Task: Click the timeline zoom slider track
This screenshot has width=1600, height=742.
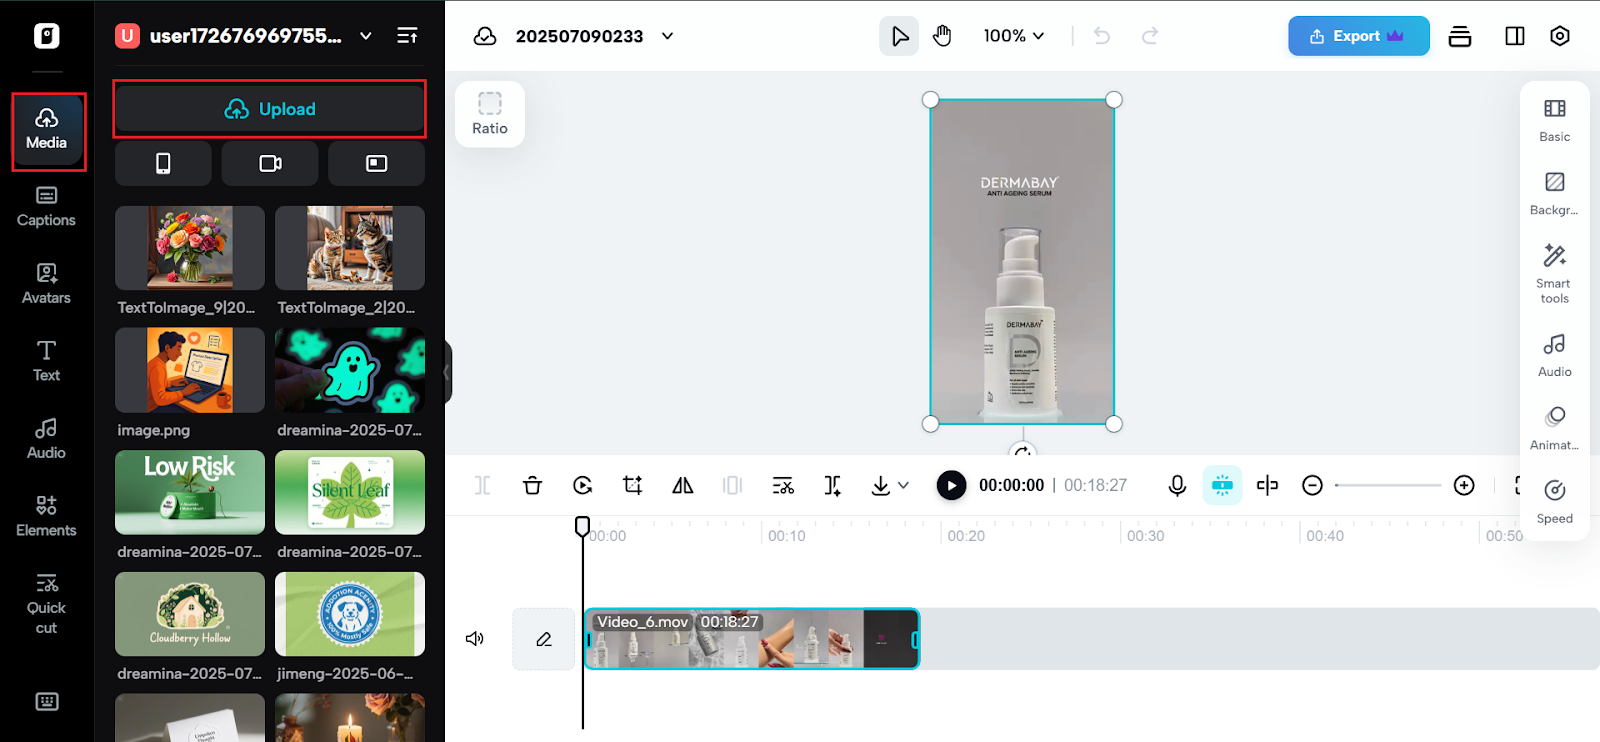Action: coord(1388,485)
